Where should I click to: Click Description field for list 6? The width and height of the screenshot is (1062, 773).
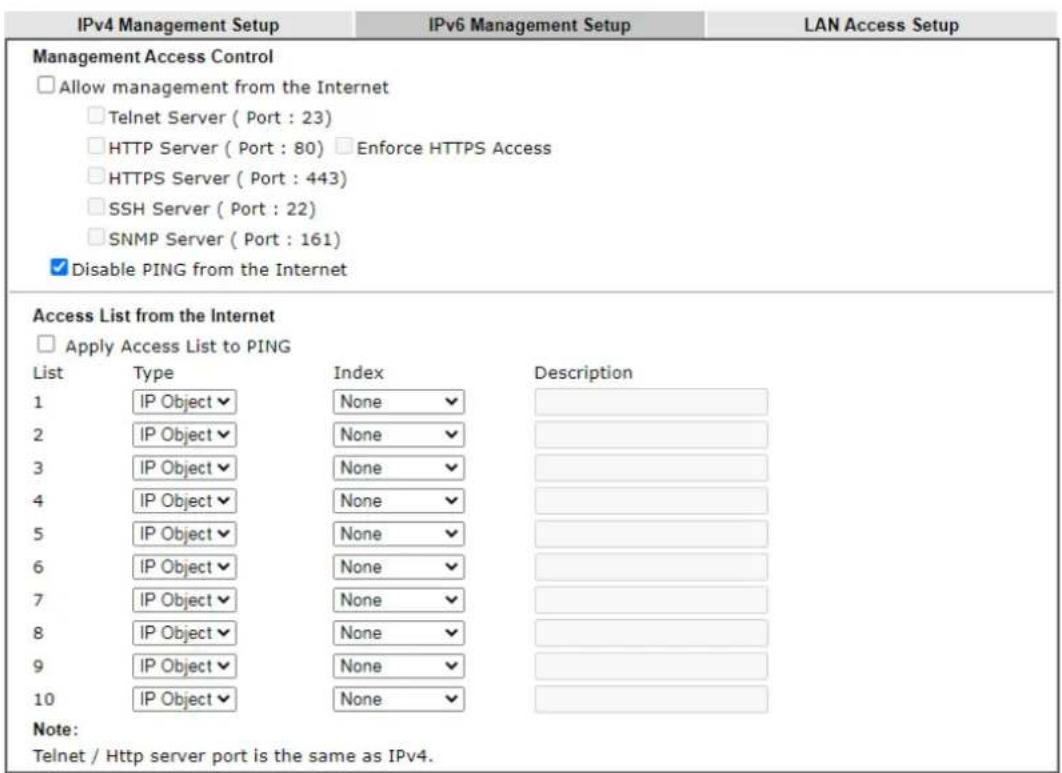[x=651, y=567]
